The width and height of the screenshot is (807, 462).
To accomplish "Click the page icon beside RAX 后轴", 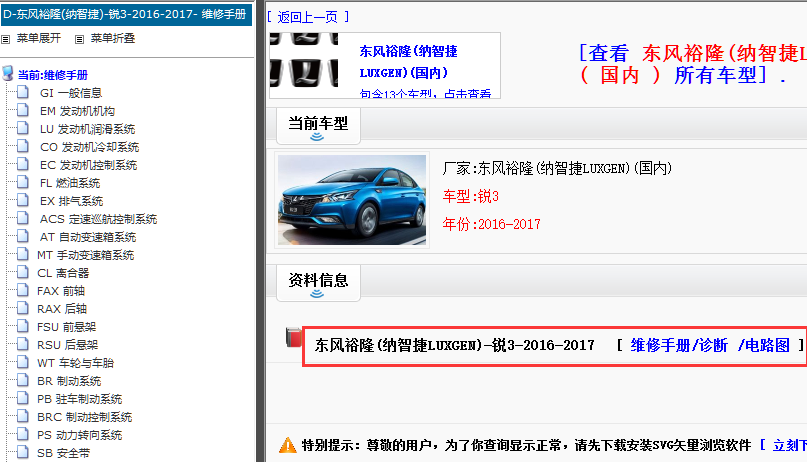I will pyautogui.click(x=23, y=309).
